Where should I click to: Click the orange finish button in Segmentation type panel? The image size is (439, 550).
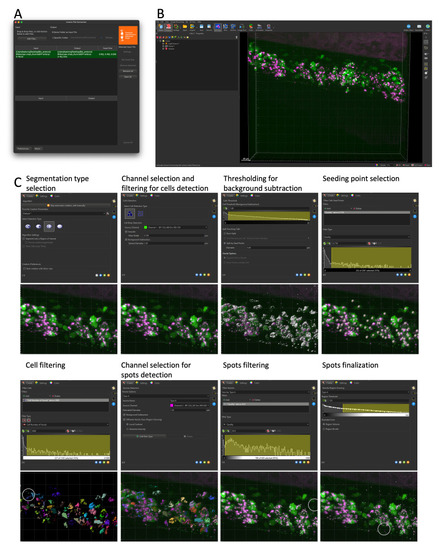click(108, 275)
